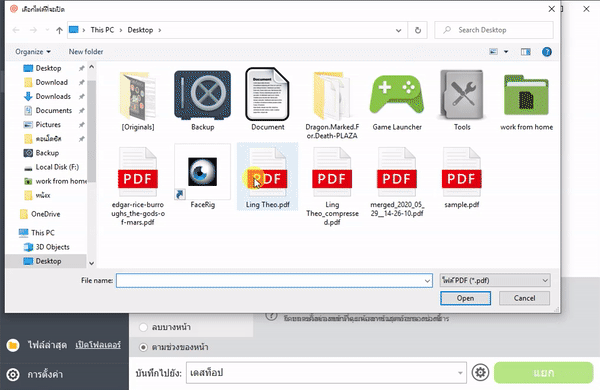The width and height of the screenshot is (600, 390).
Task: Click the Search Desktop box
Action: 494,30
